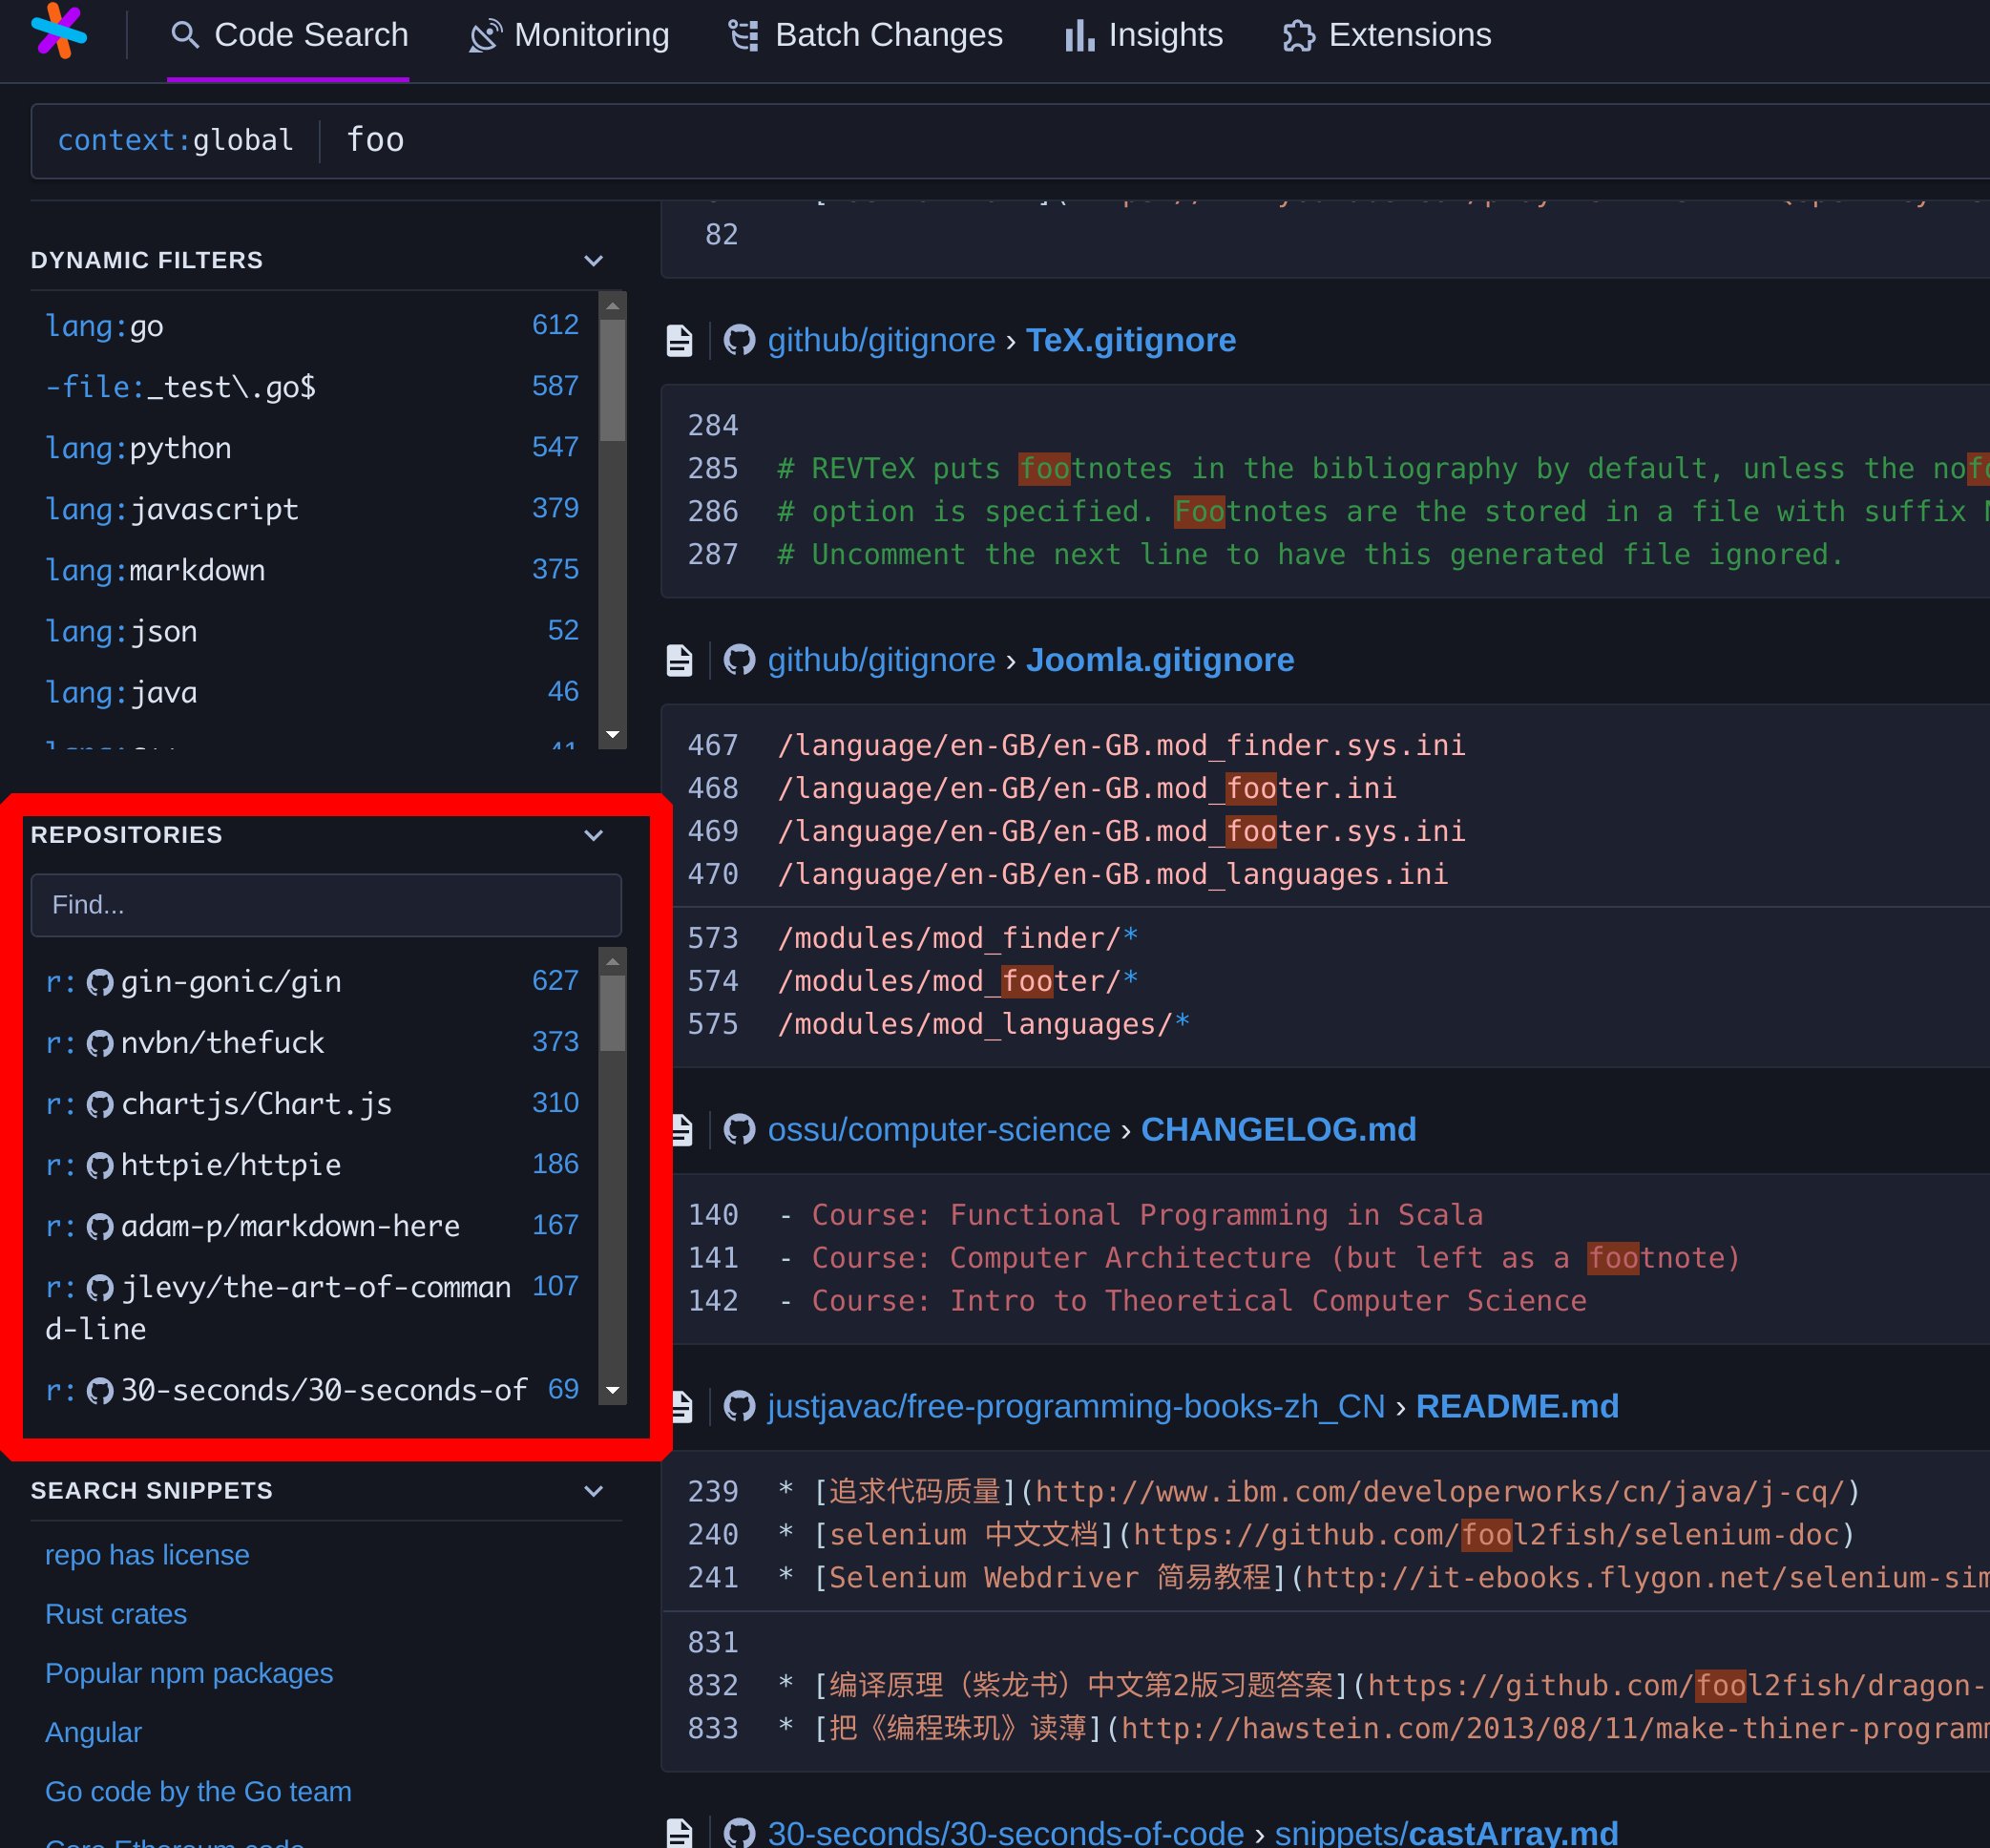Click the file icon beside Joomla.gitignore result
The height and width of the screenshot is (1848, 1990).
[x=680, y=659]
